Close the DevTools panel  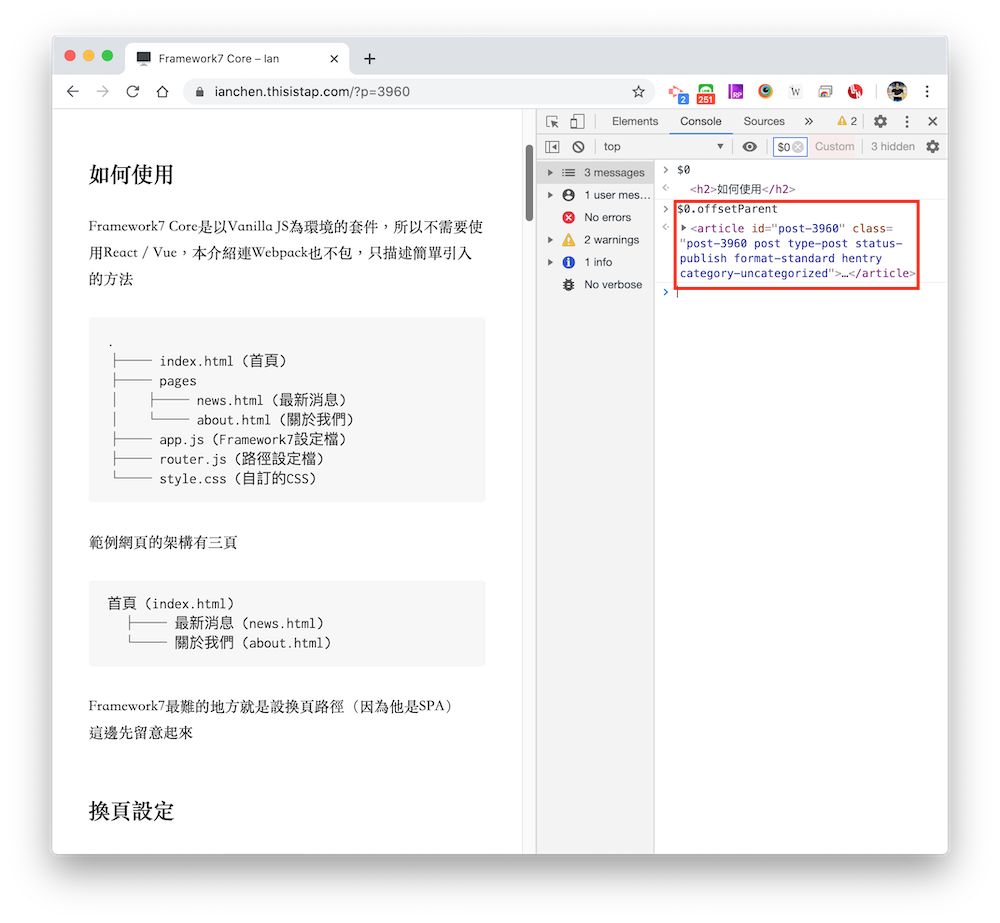[x=932, y=121]
